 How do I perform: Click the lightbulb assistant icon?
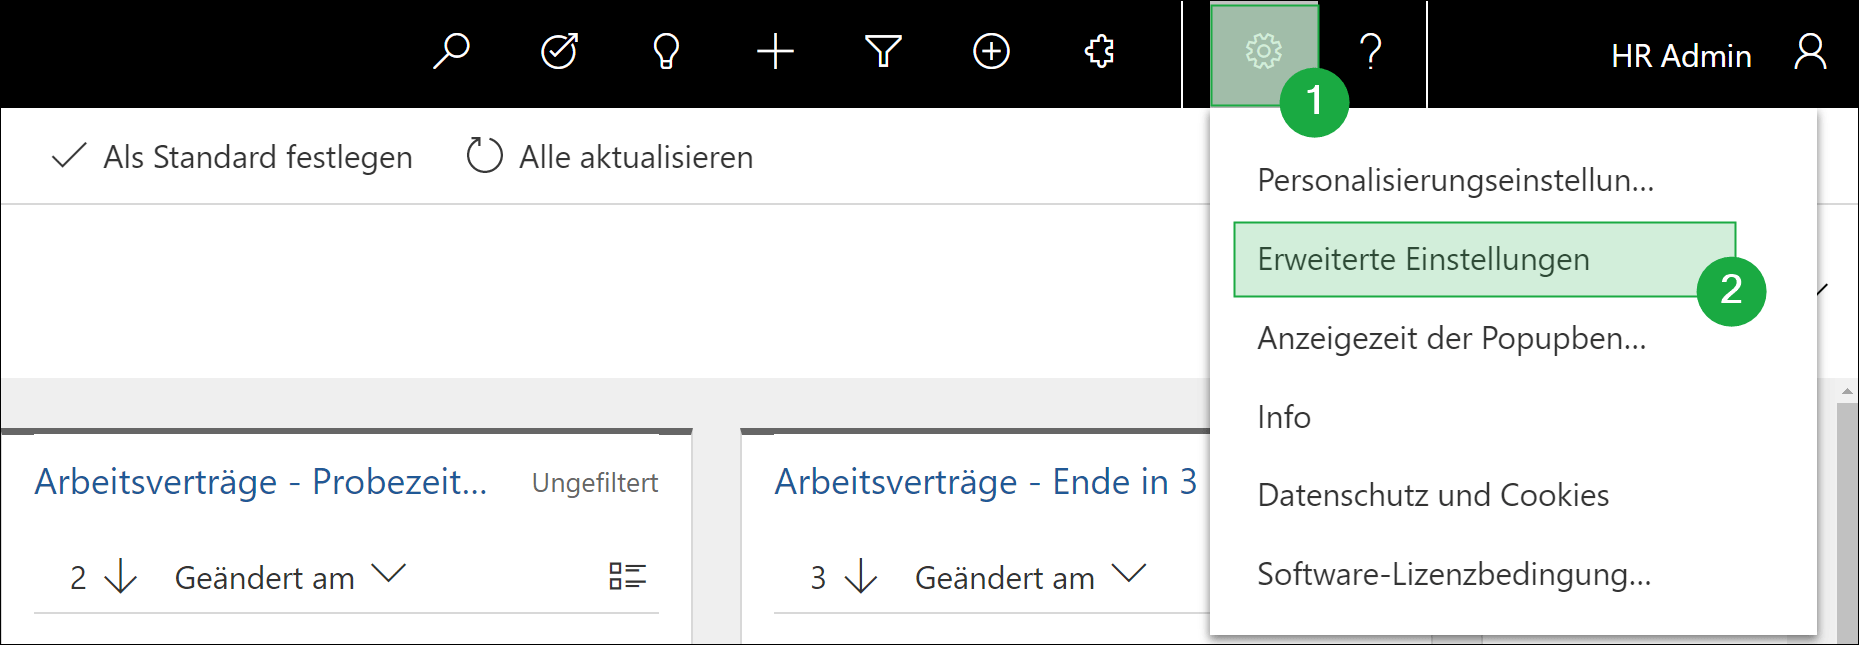666,51
